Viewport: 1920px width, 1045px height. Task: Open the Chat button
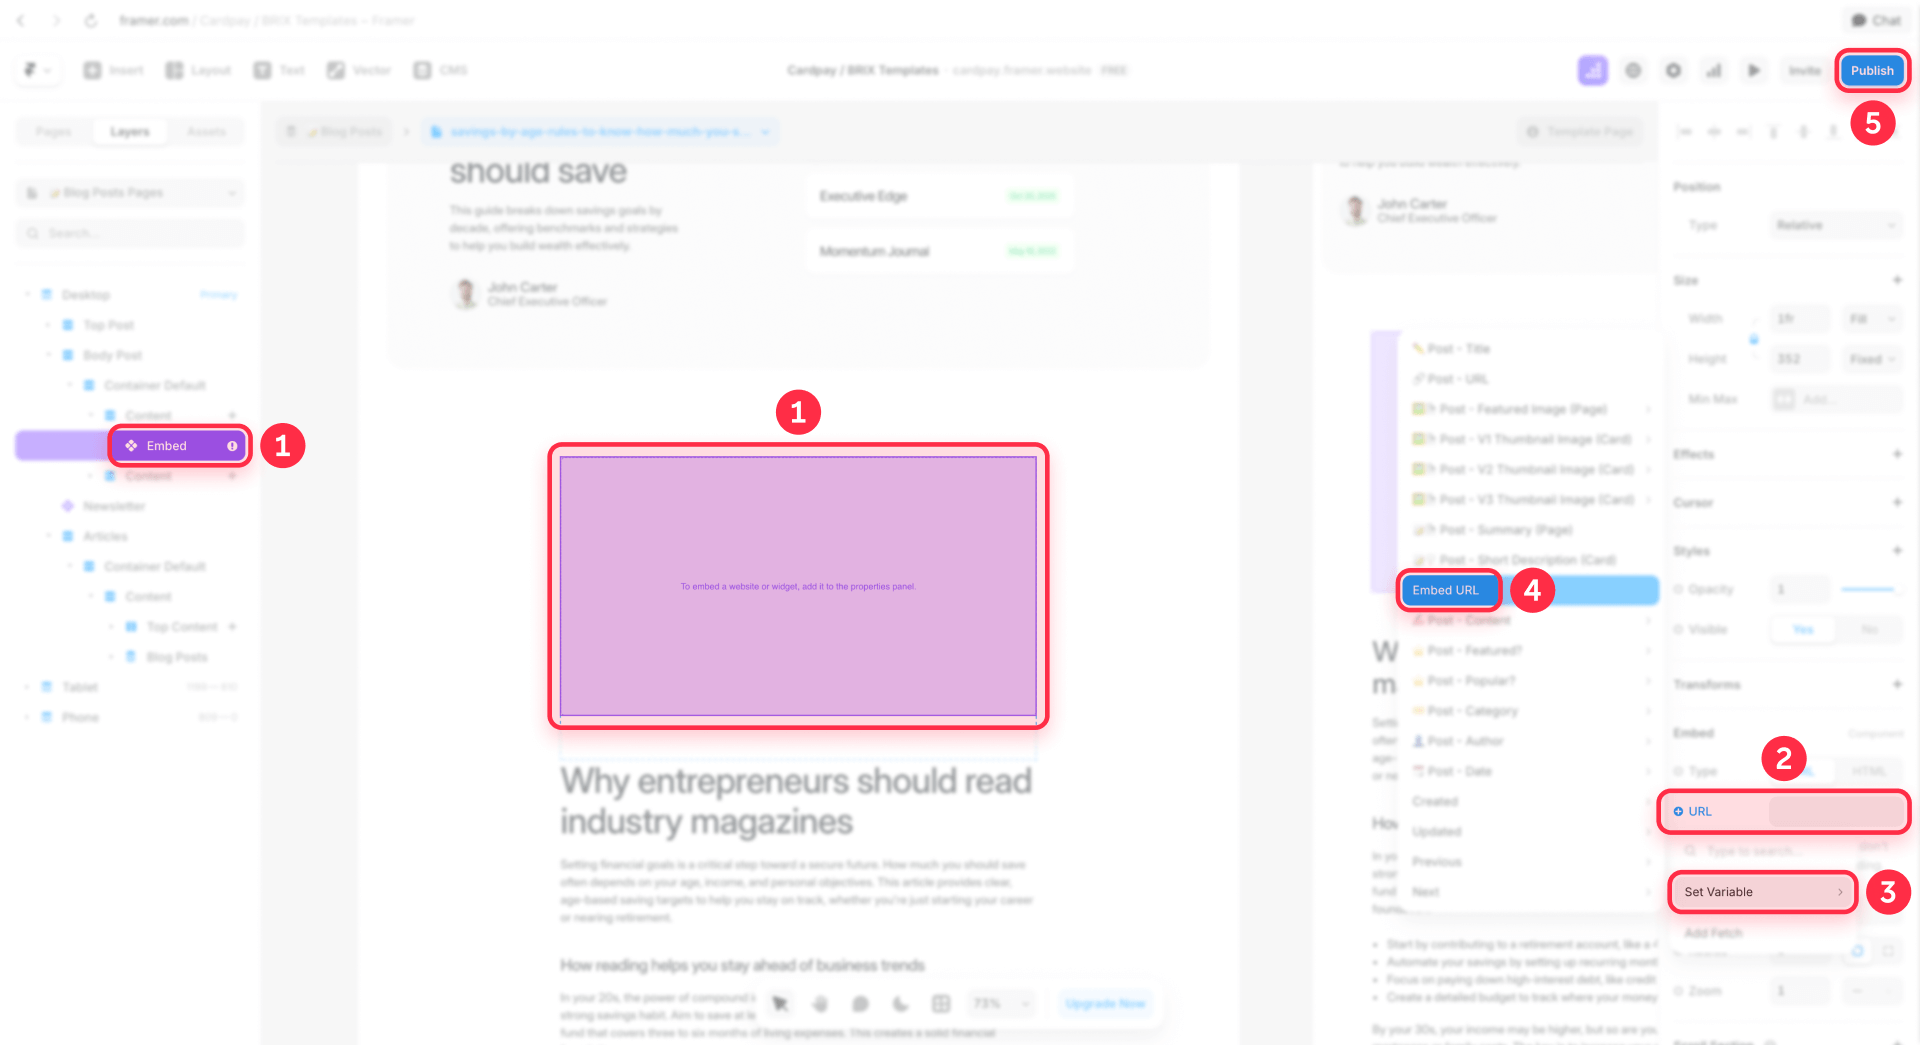coord(1875,20)
